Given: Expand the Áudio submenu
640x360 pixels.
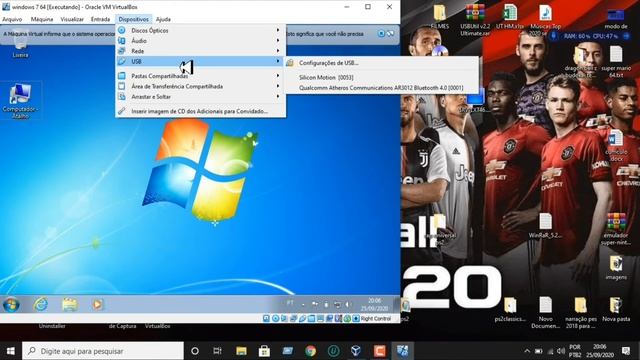Looking at the screenshot, I should click(200, 41).
